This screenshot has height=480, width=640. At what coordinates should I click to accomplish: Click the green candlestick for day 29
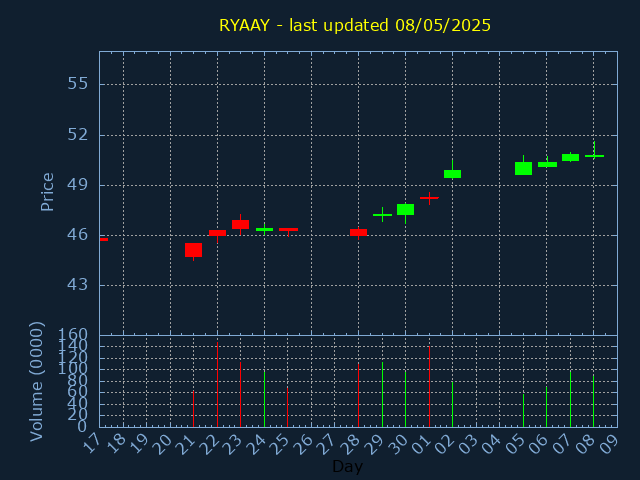pos(382,215)
